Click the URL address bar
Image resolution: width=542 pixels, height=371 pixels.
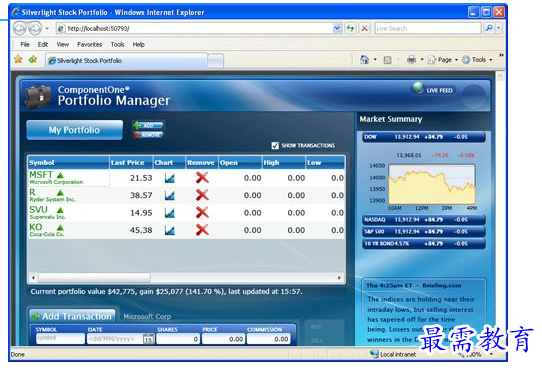194,28
